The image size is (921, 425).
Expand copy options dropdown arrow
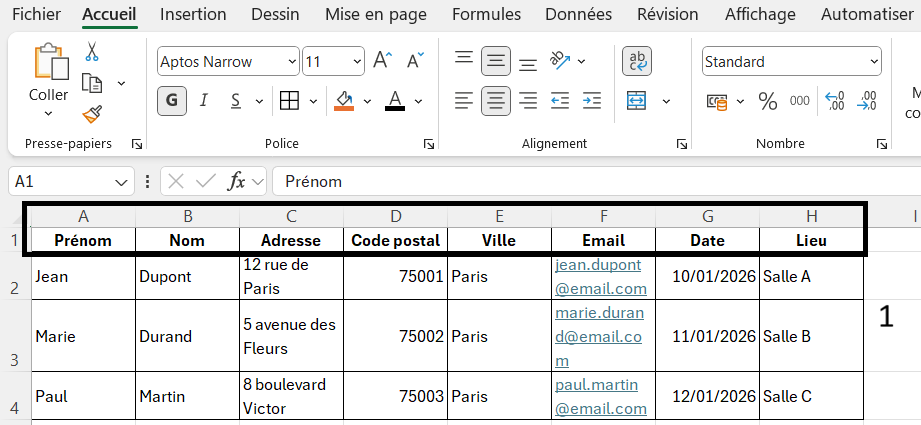pos(122,83)
